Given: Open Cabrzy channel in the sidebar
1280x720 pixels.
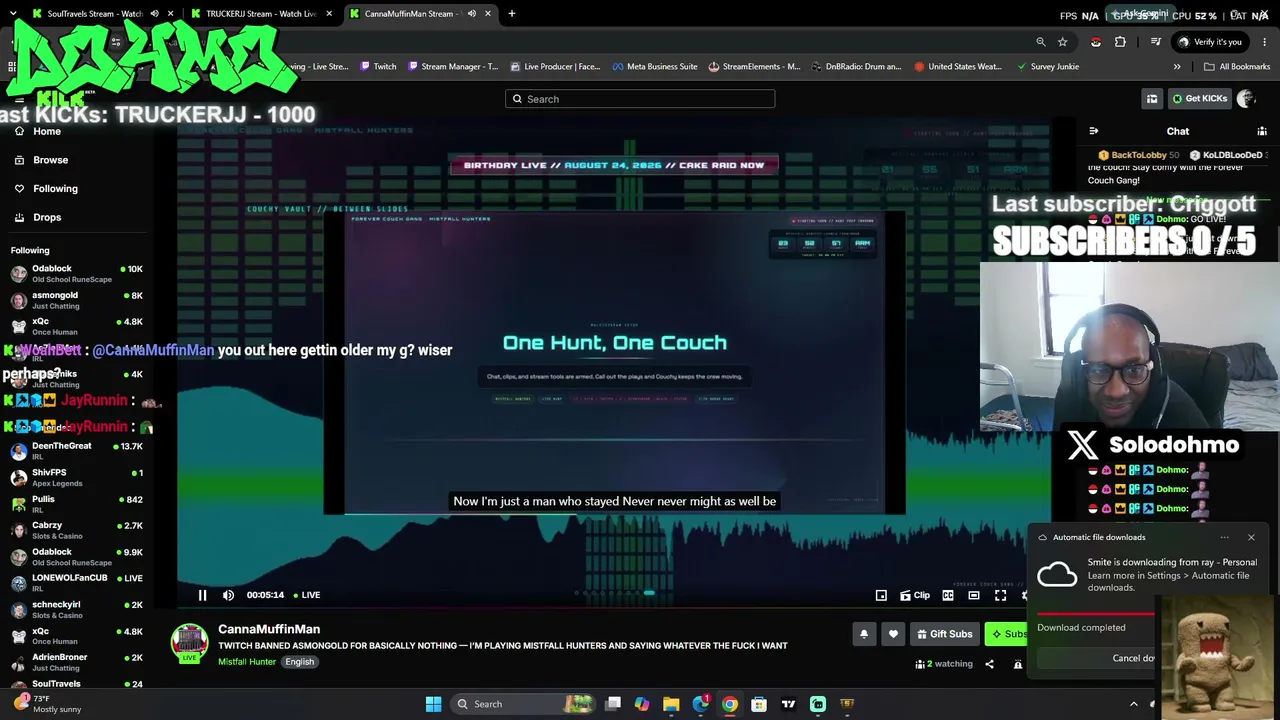Looking at the screenshot, I should [x=75, y=530].
